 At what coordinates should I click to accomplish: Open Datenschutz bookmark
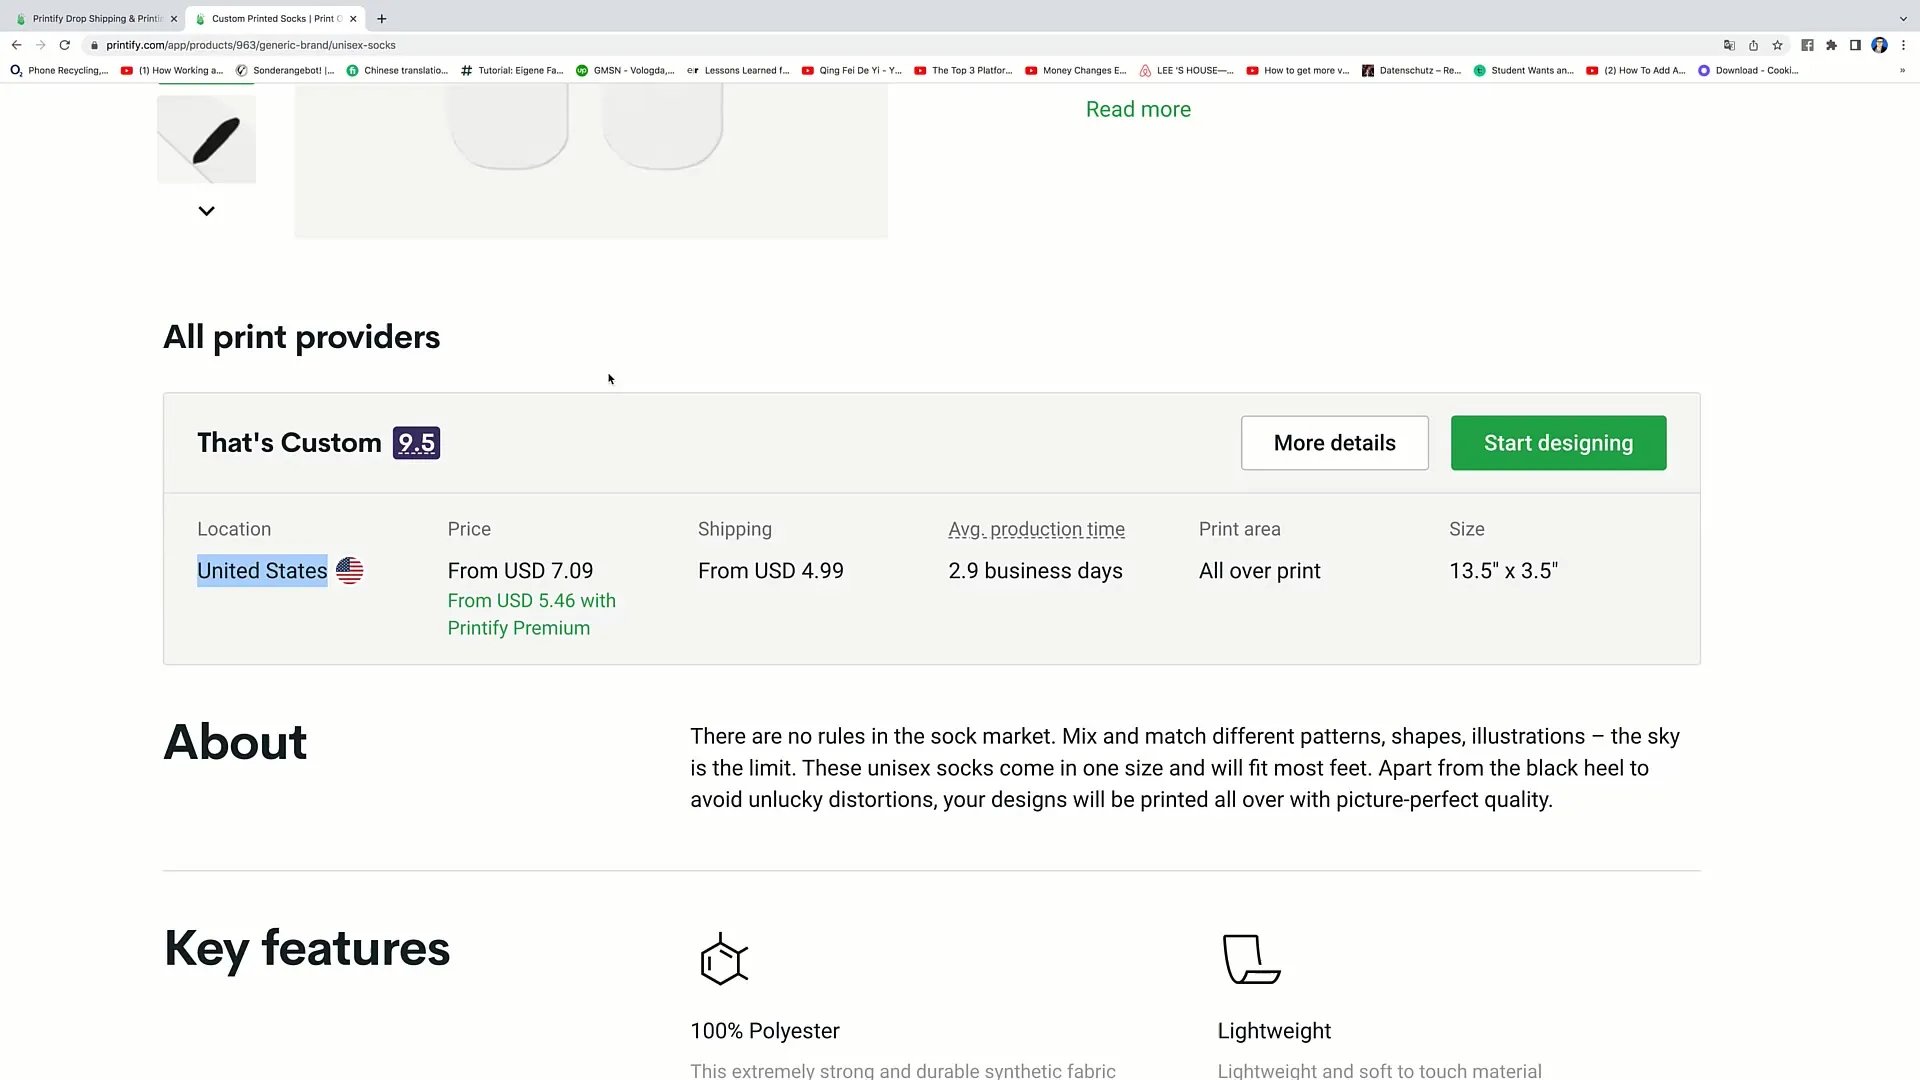pos(1412,71)
